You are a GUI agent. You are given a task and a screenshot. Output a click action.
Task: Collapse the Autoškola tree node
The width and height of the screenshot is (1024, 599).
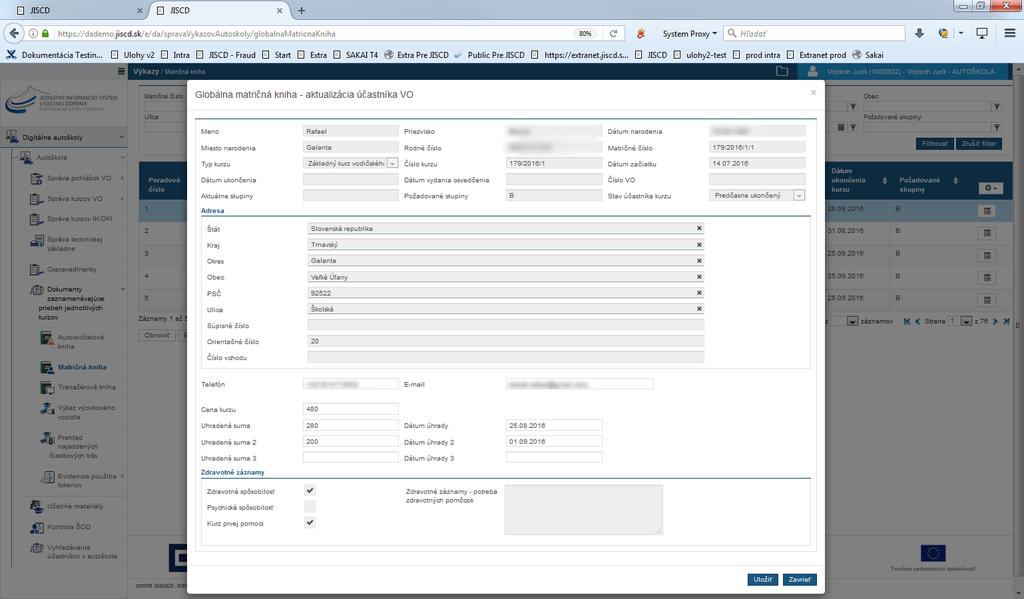point(52,157)
